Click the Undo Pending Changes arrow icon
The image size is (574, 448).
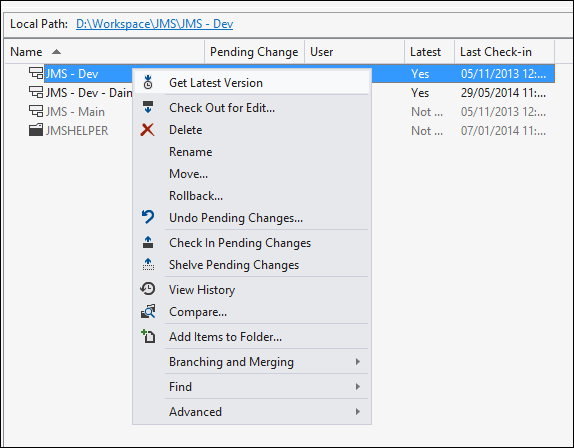point(148,217)
